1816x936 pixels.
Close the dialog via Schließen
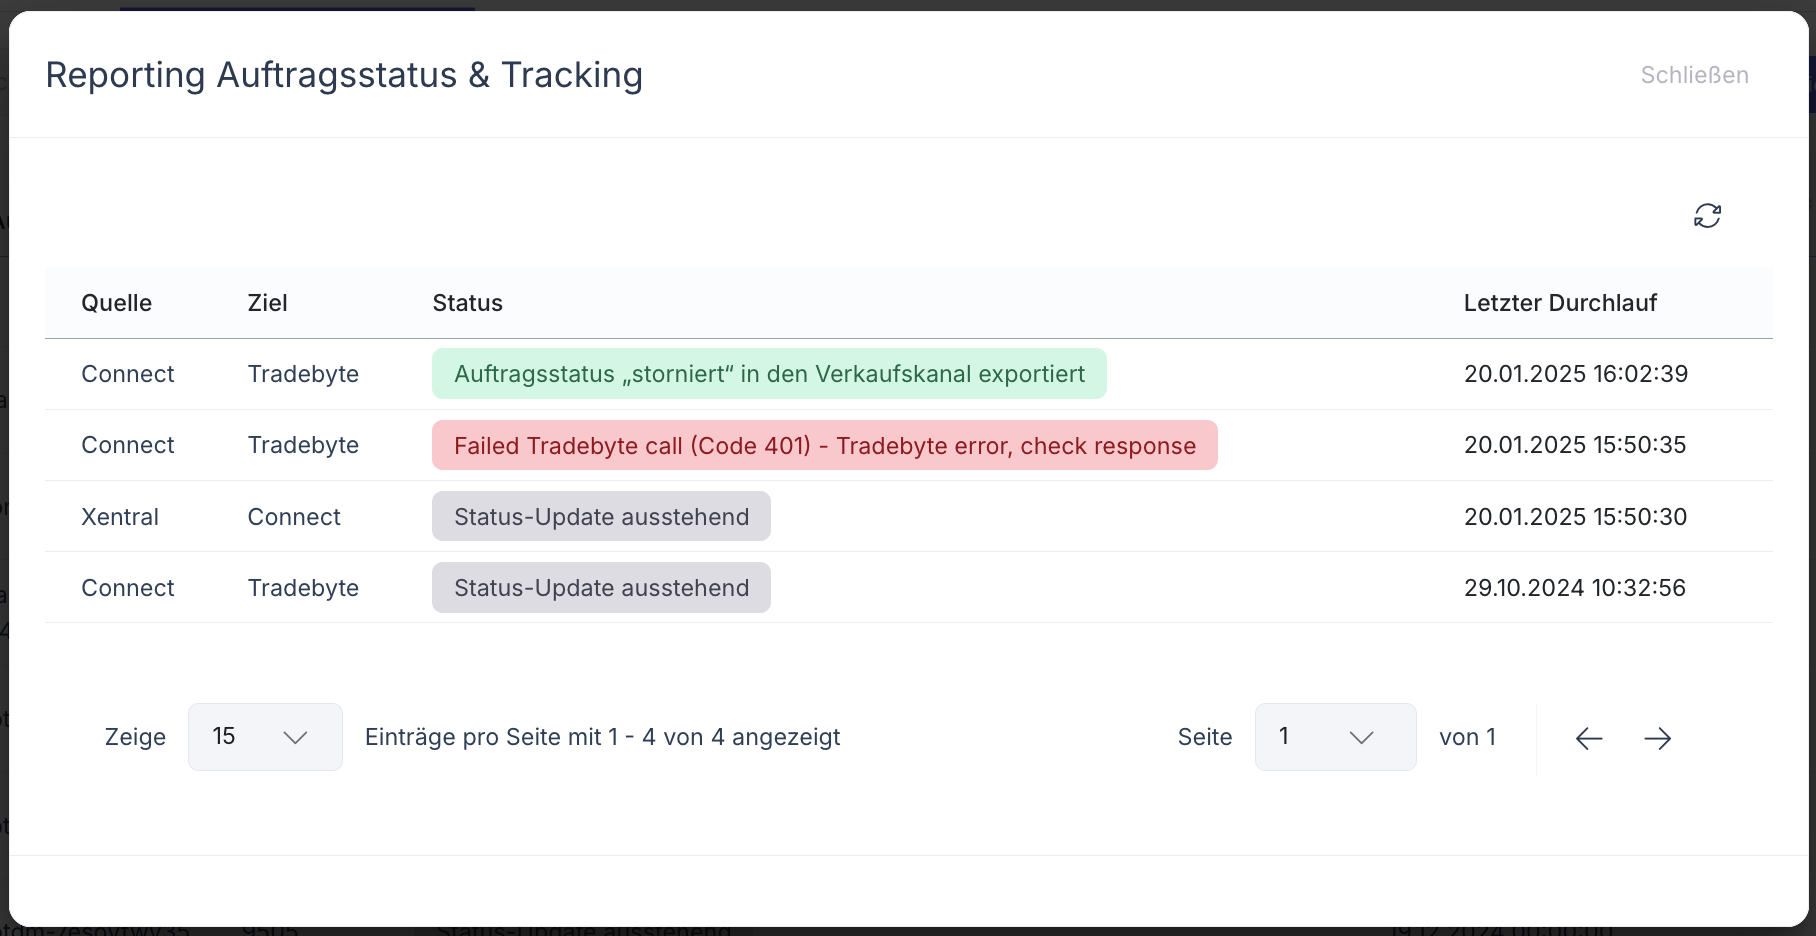pos(1694,75)
